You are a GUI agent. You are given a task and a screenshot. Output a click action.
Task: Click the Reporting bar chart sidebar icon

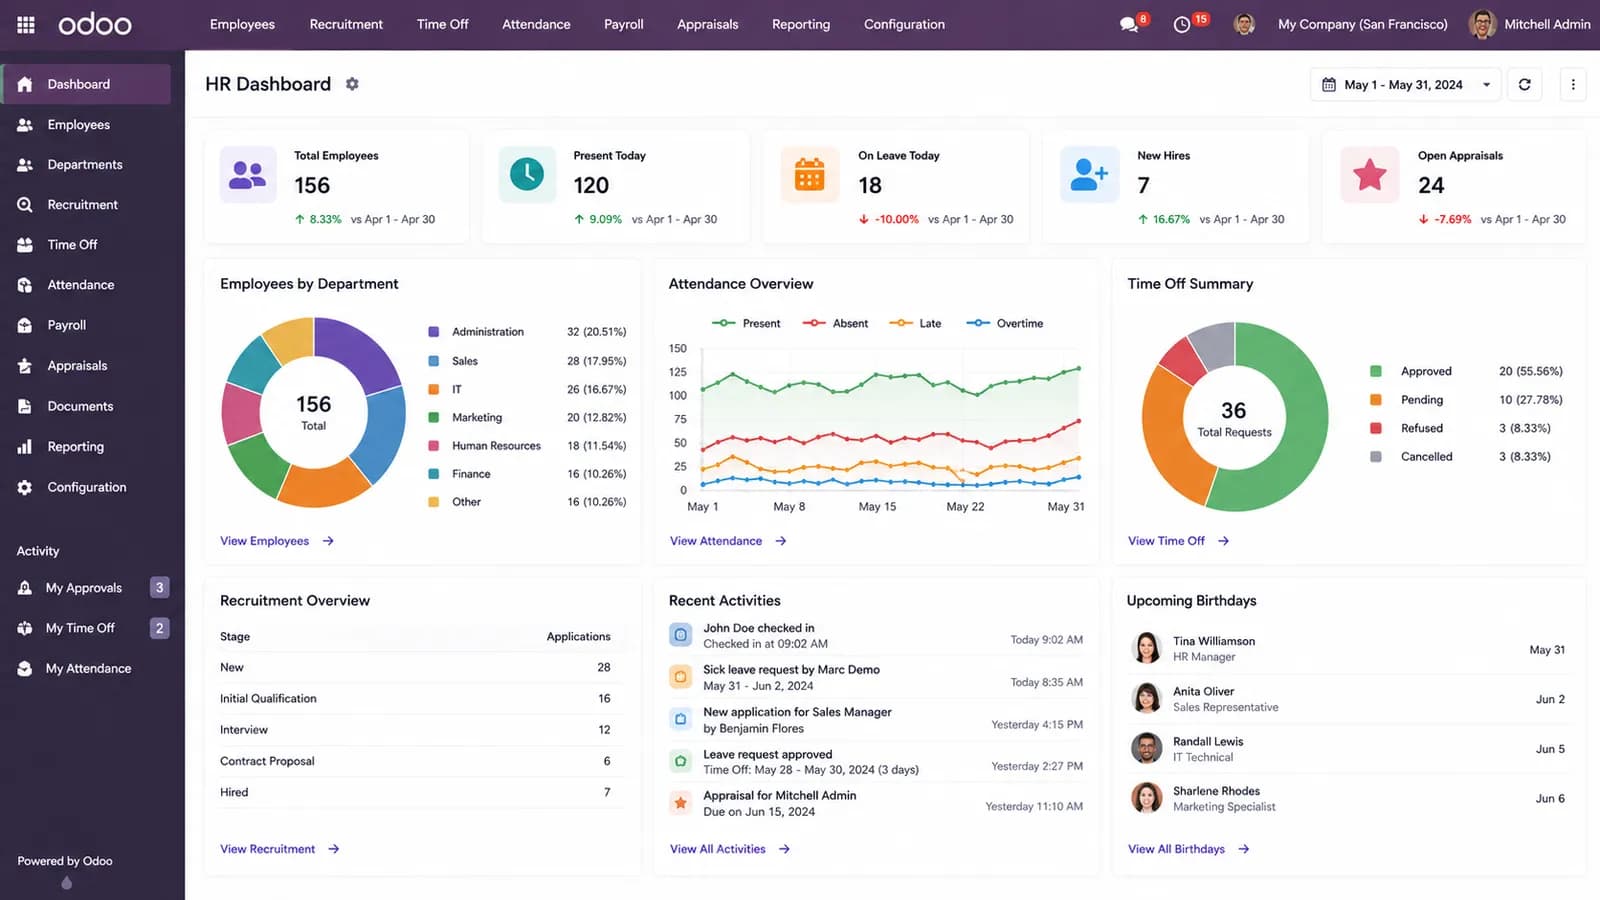[25, 447]
